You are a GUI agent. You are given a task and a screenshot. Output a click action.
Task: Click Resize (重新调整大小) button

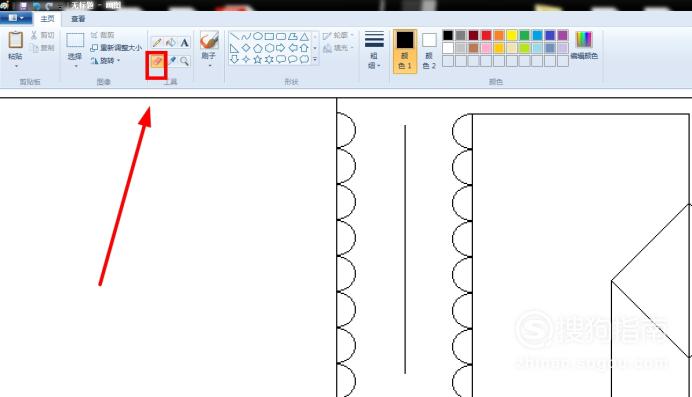coord(116,48)
